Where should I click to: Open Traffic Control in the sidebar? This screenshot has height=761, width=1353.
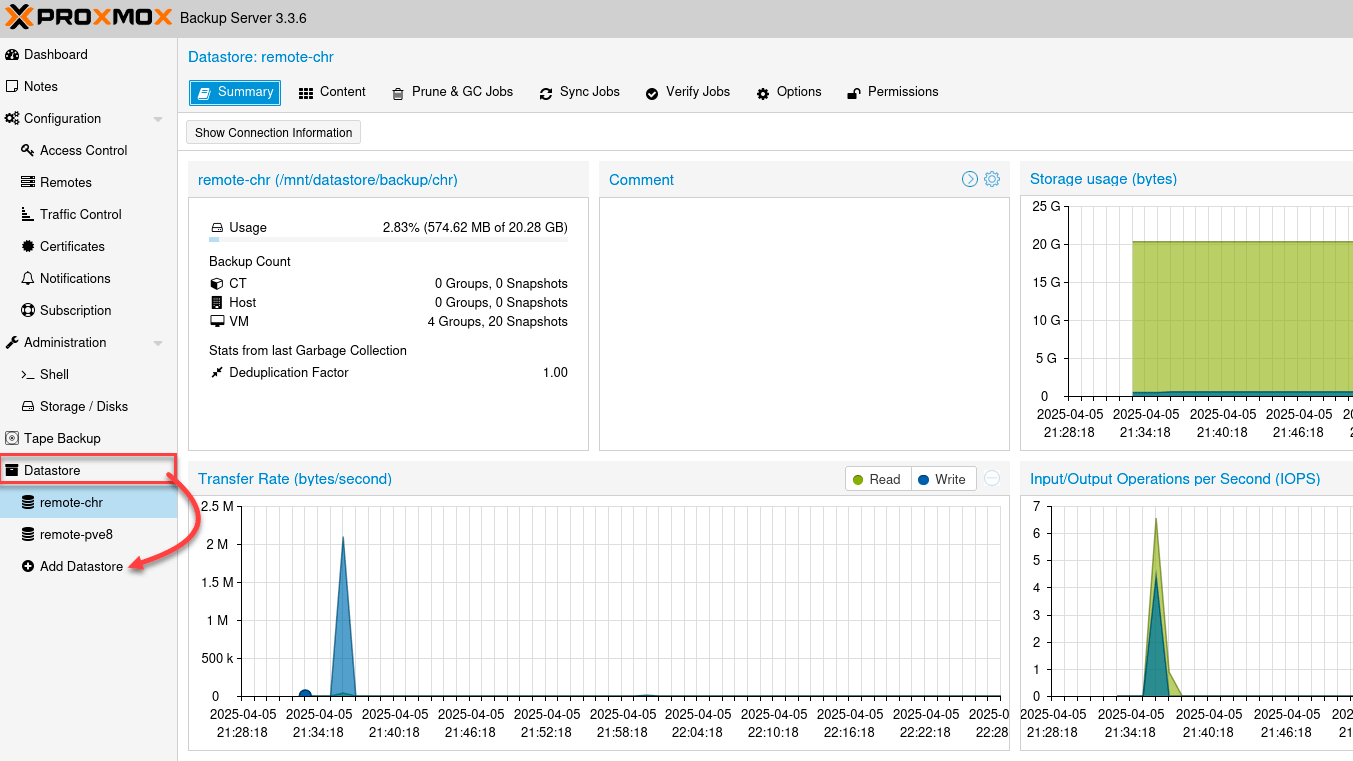click(x=80, y=214)
